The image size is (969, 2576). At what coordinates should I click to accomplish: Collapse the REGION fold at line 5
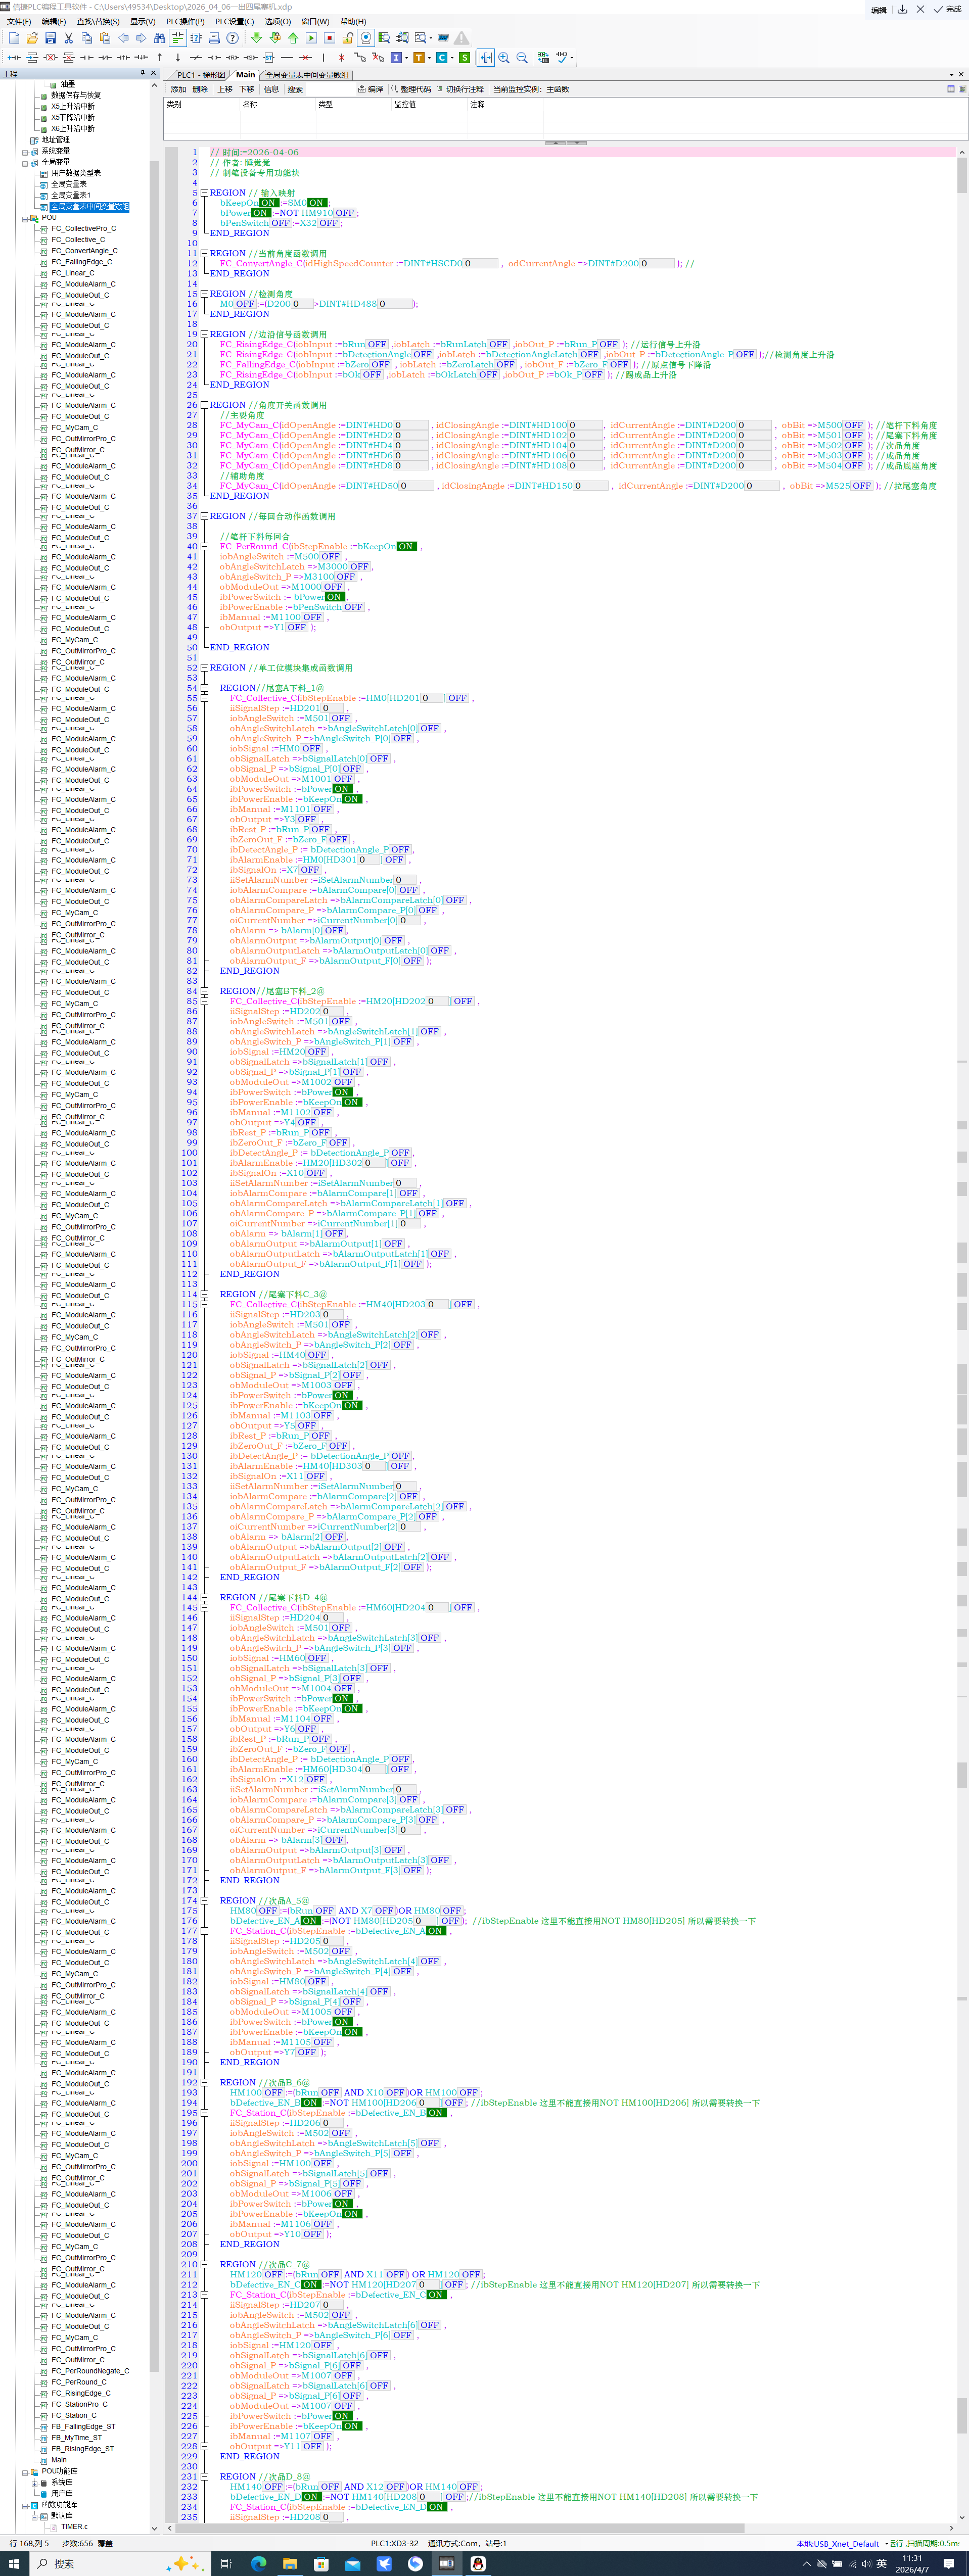click(x=204, y=193)
